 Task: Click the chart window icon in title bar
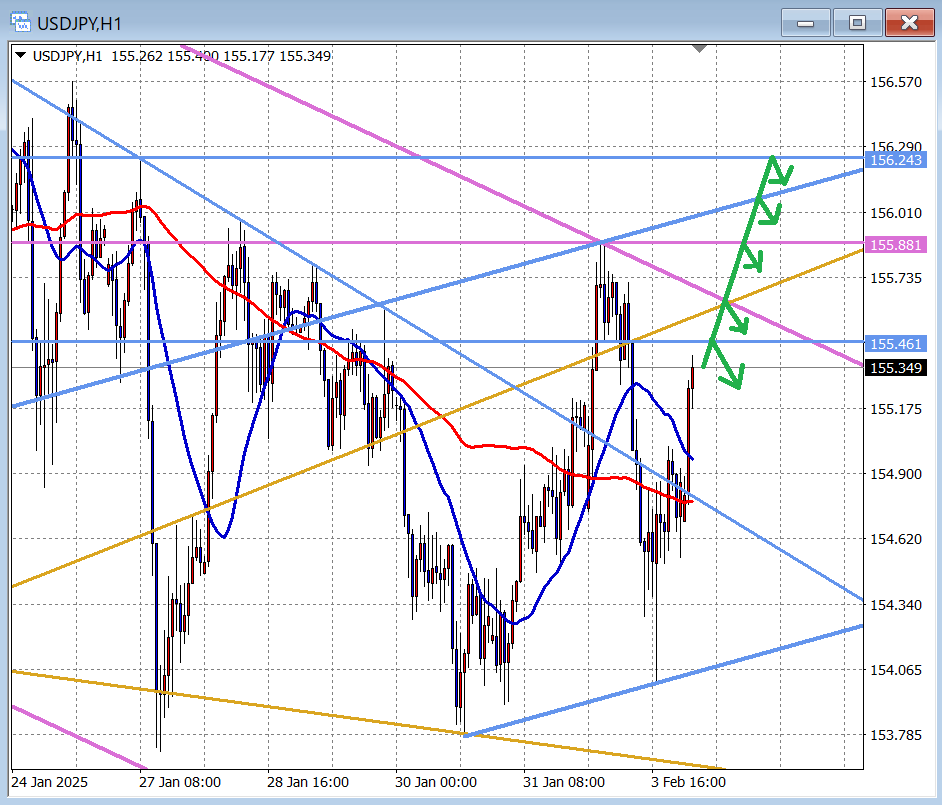click(x=21, y=21)
